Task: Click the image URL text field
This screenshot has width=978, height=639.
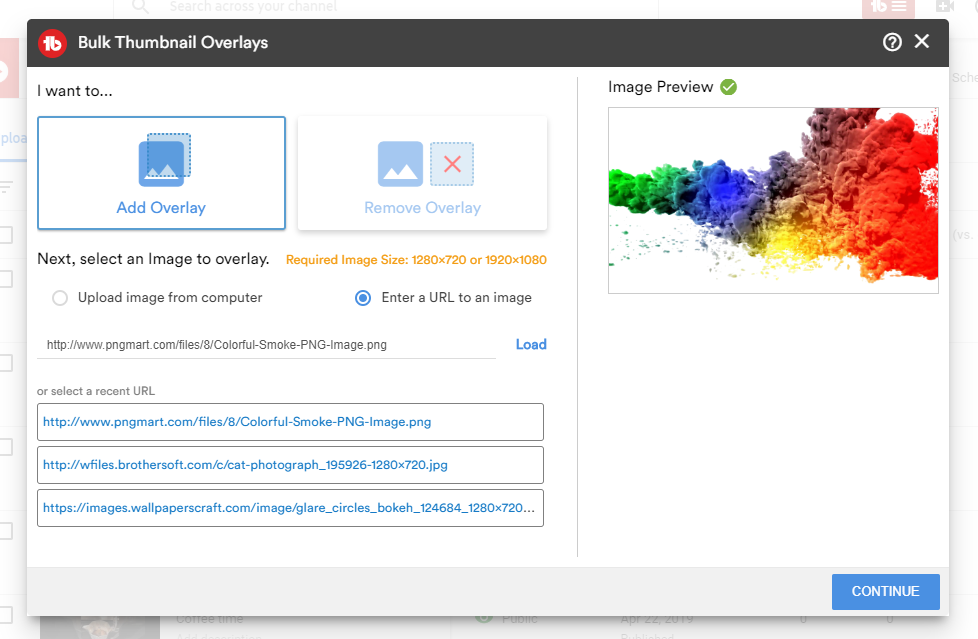Action: point(266,345)
